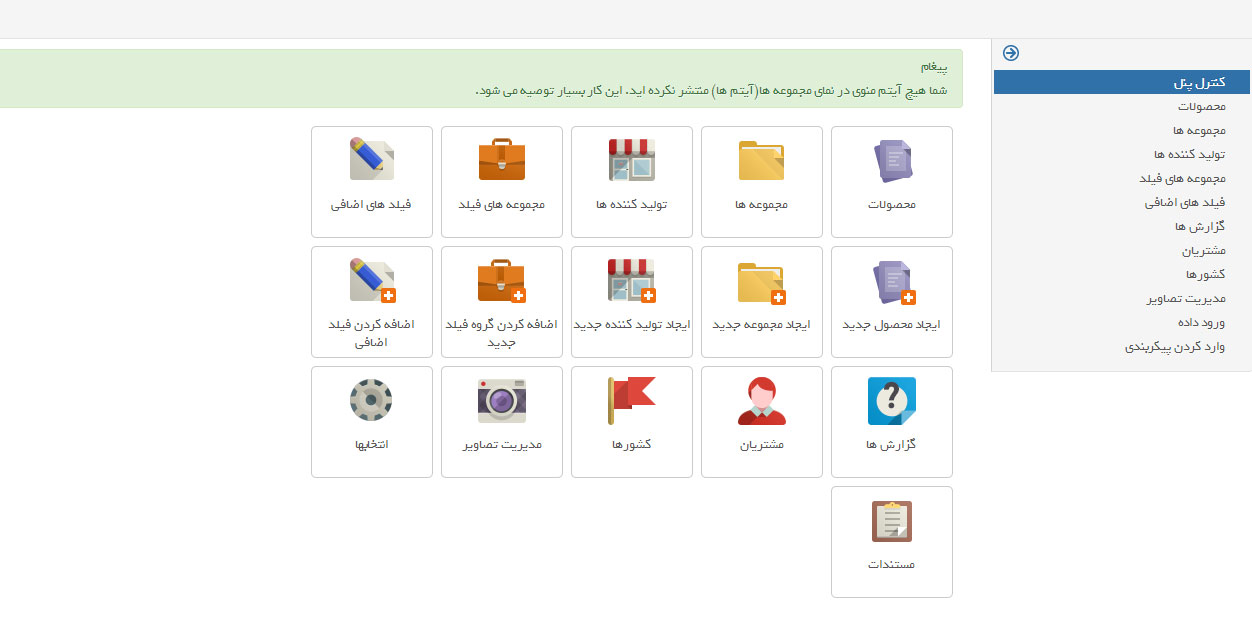The width and height of the screenshot is (1252, 623).
Task: Open the مشتریان person icon tile
Action: coord(762,421)
